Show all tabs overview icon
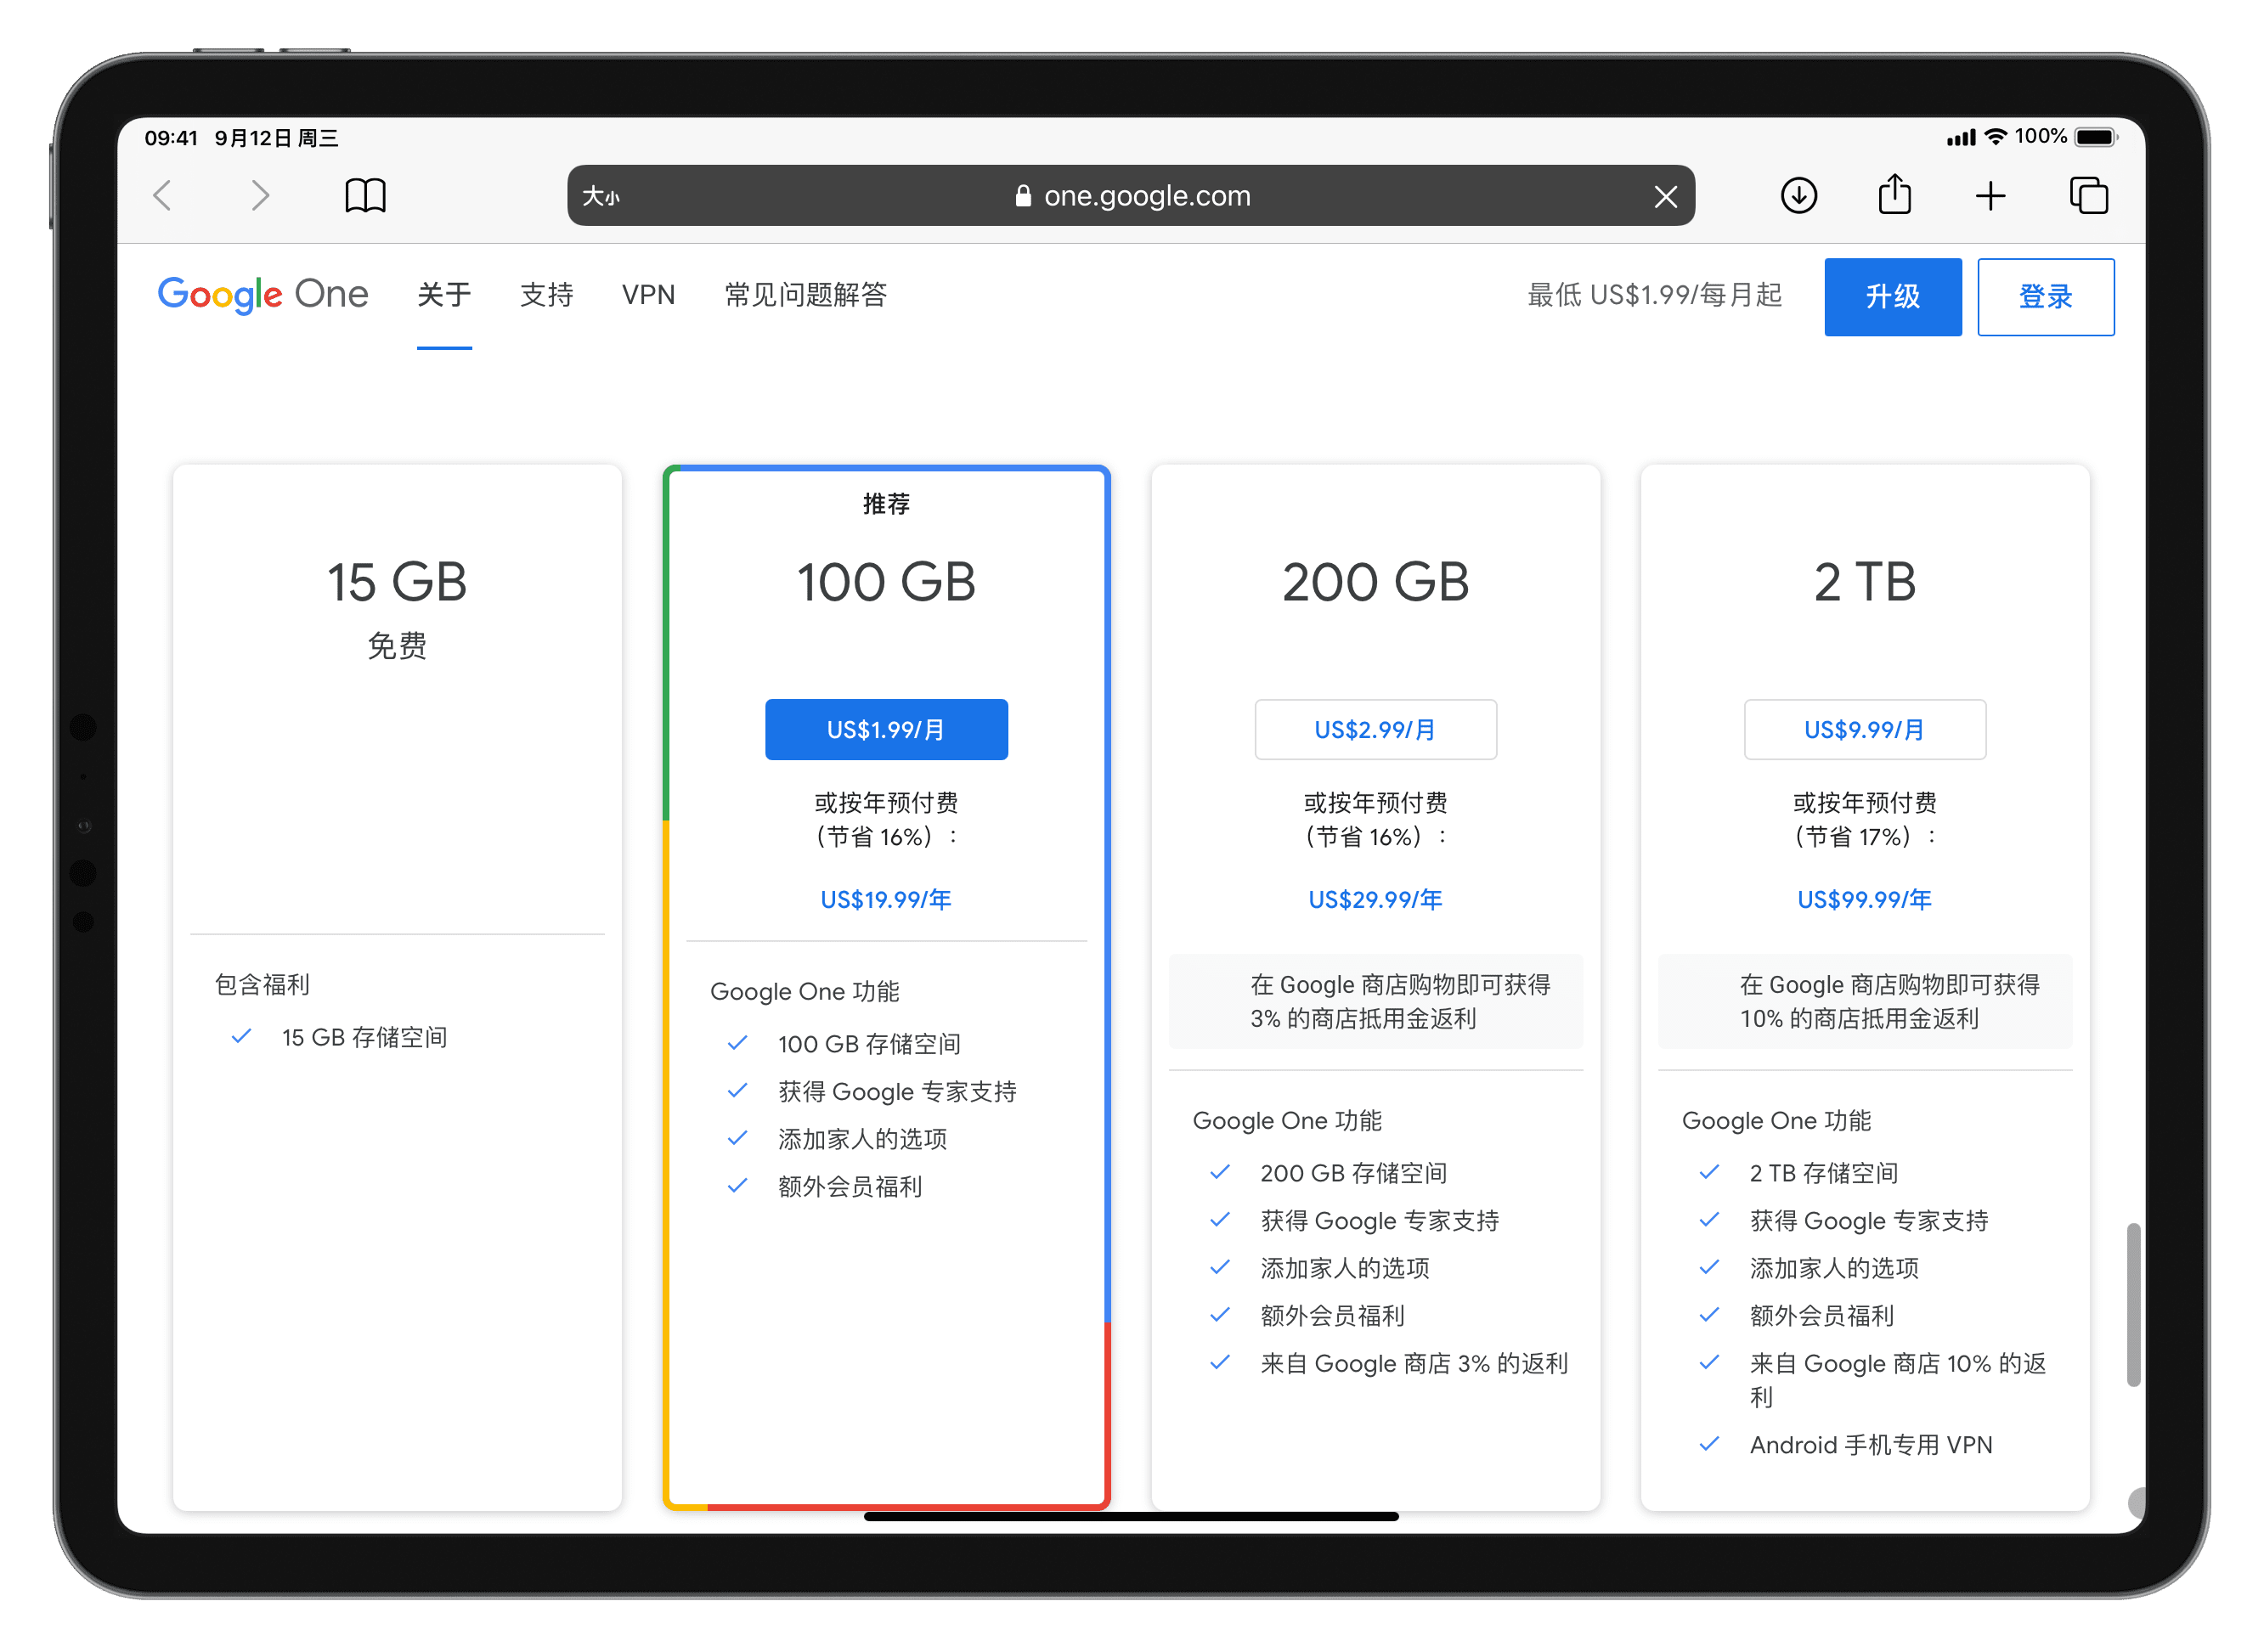 point(2088,195)
